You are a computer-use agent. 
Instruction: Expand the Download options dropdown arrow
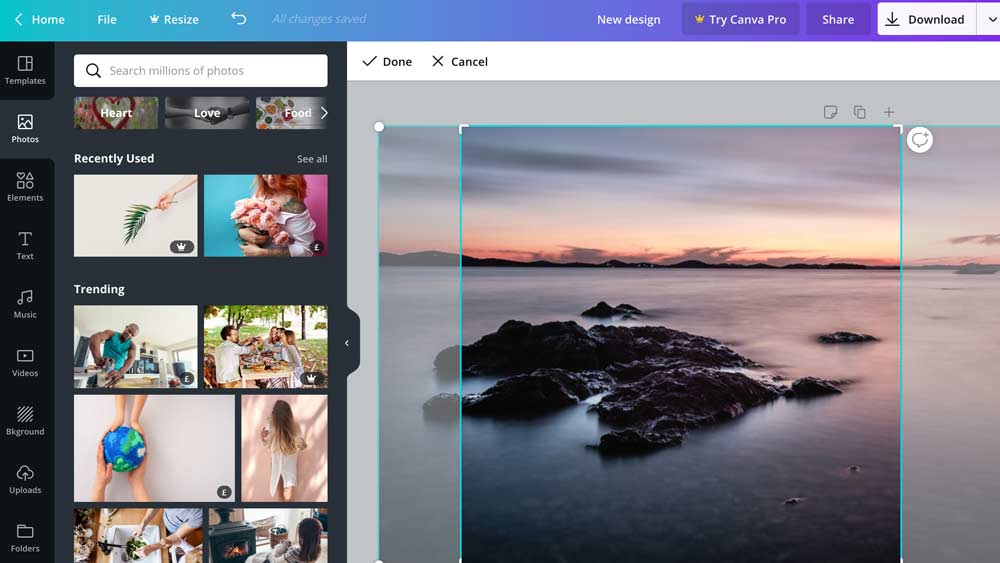(989, 19)
